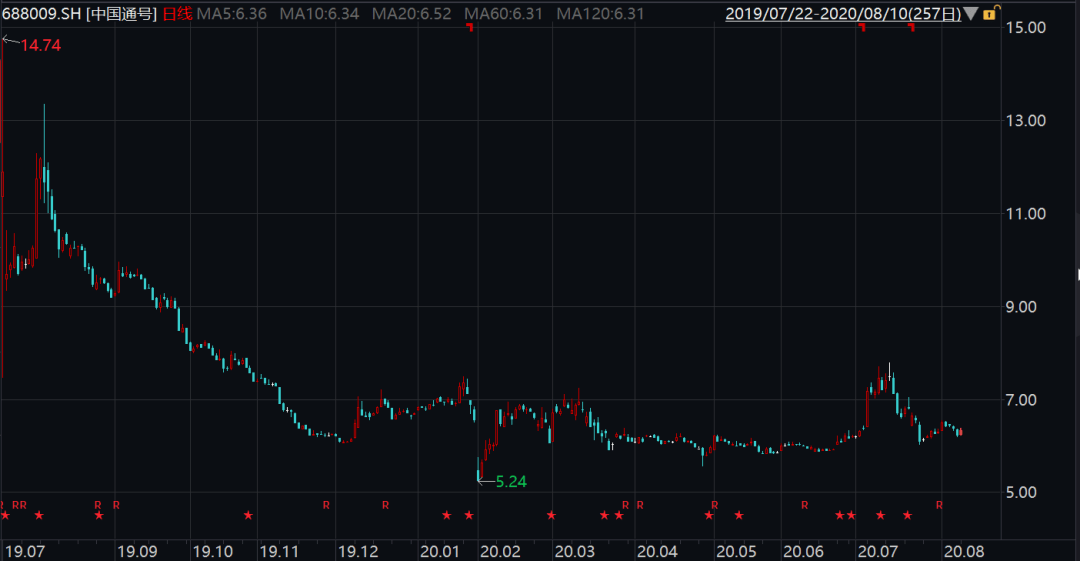Open the dropdown triangle beside the date range

(x=972, y=14)
